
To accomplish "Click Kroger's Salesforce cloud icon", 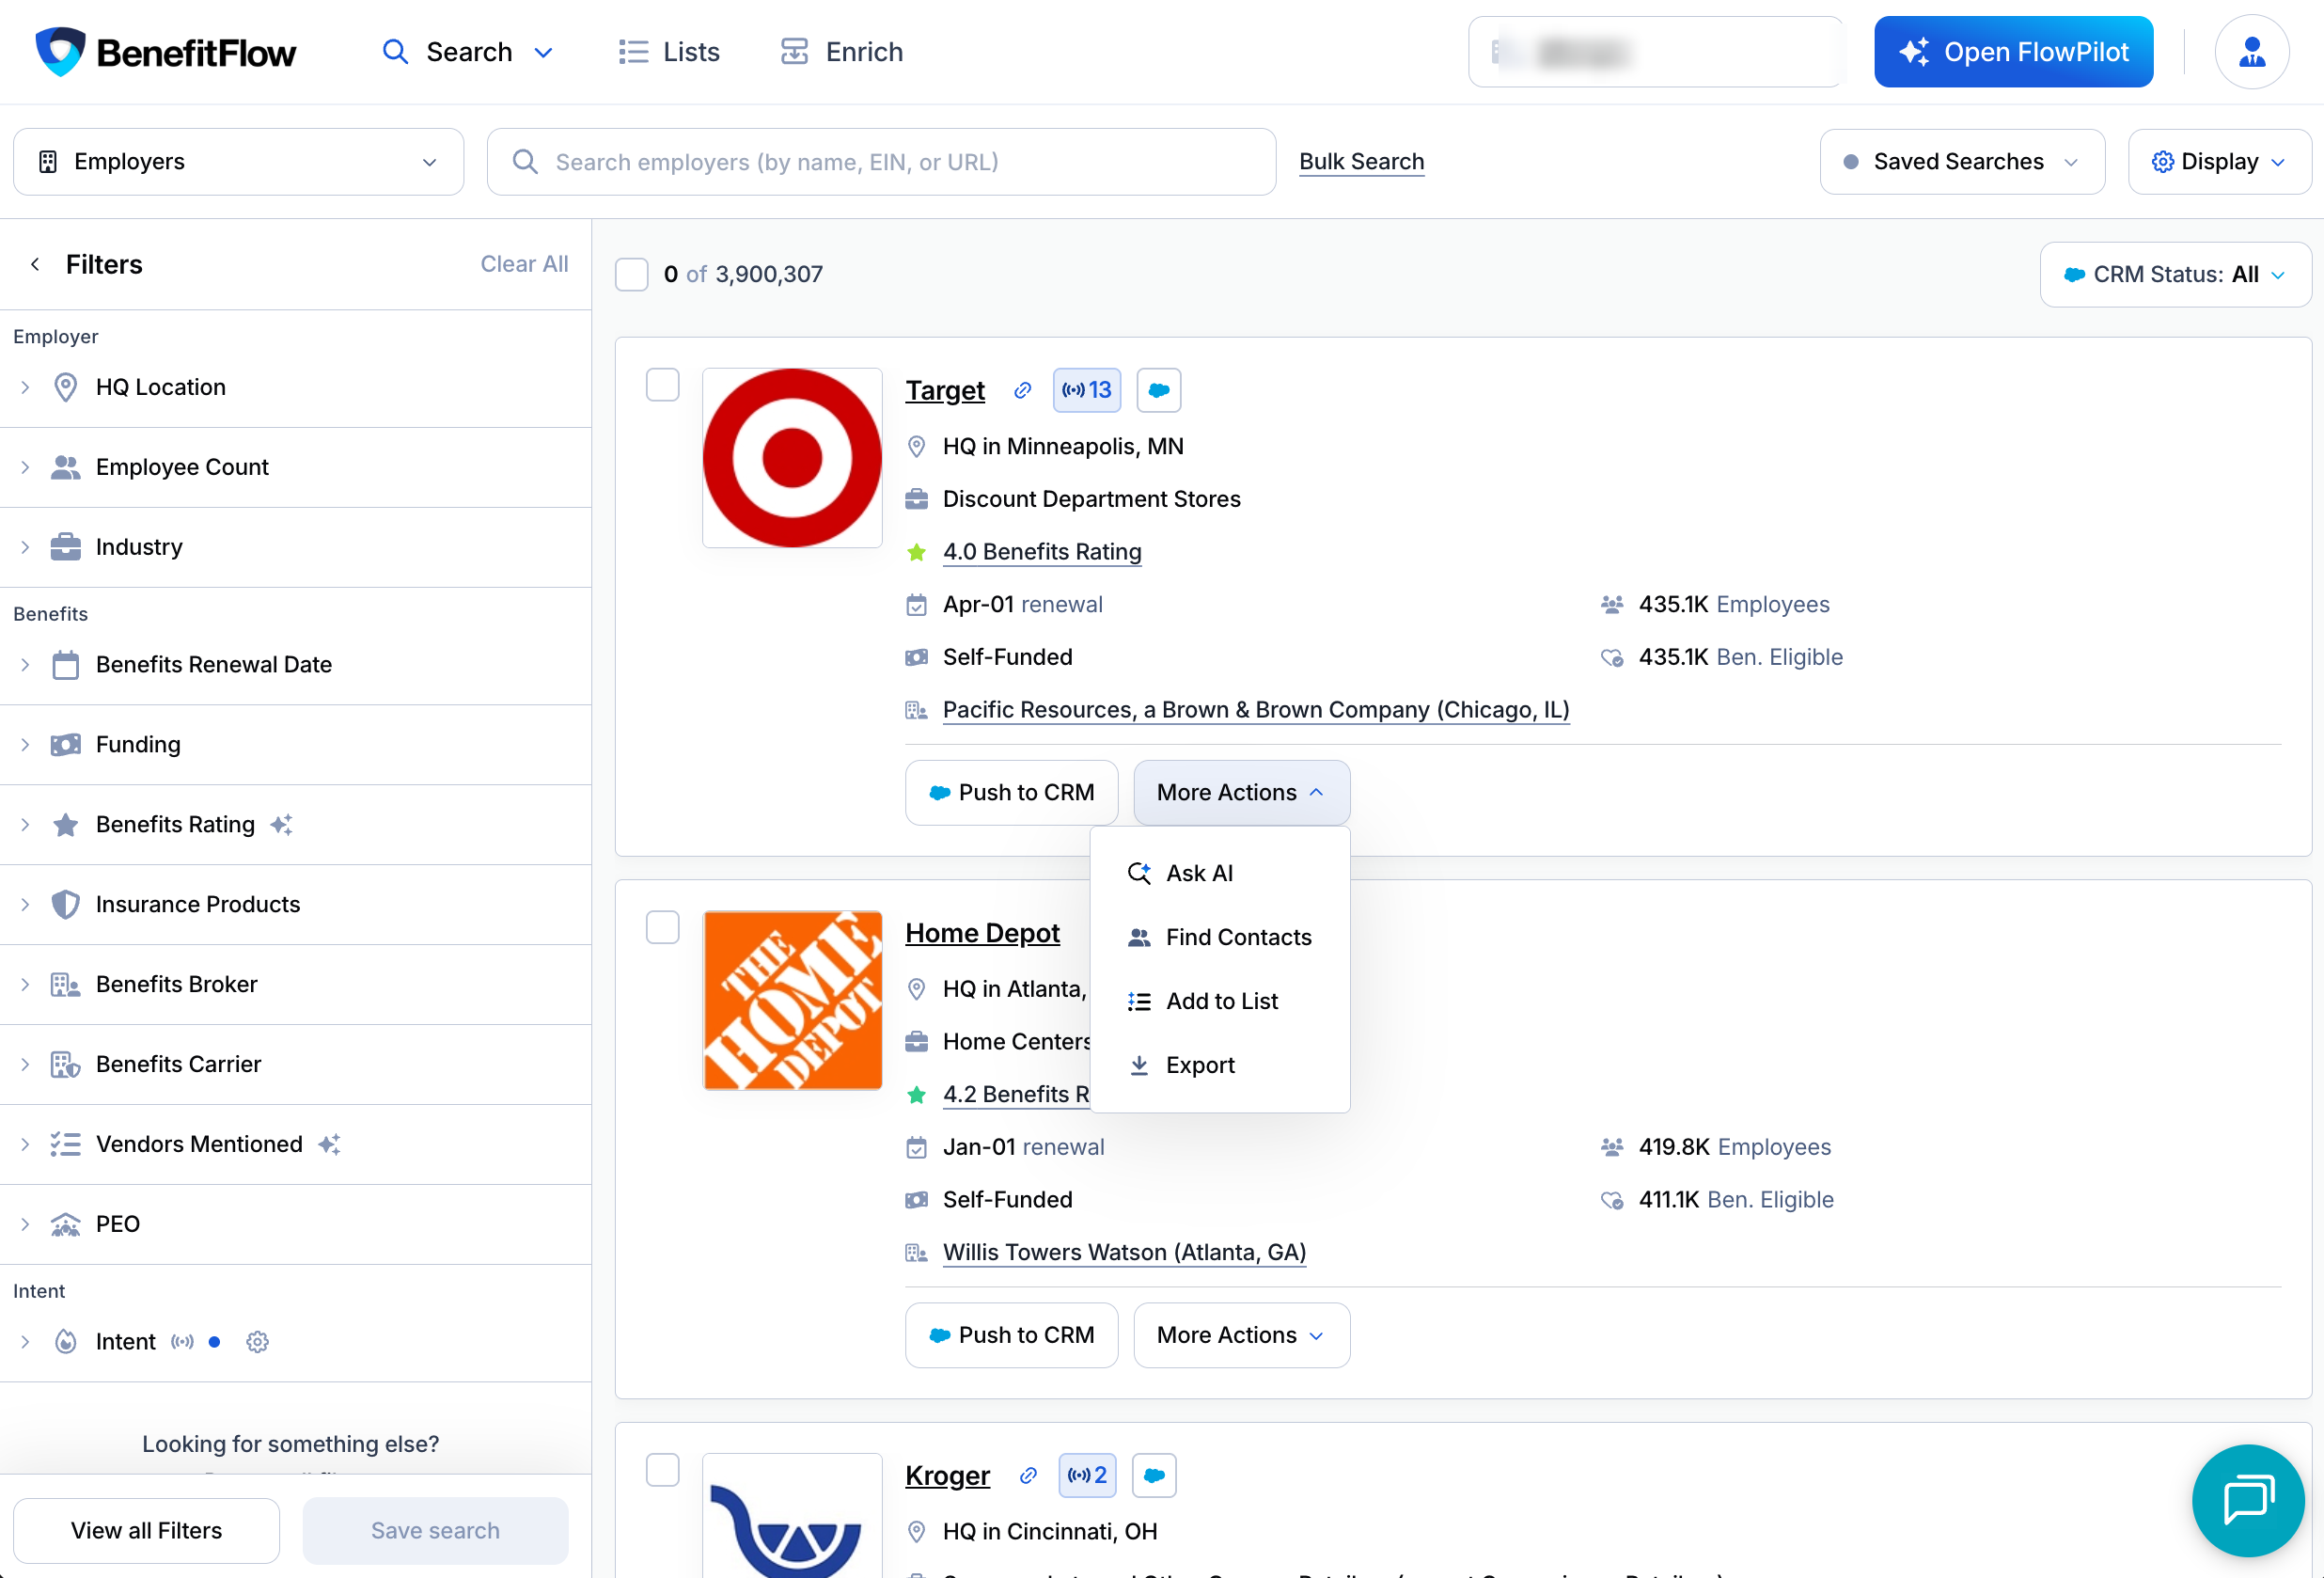I will pos(1154,1475).
